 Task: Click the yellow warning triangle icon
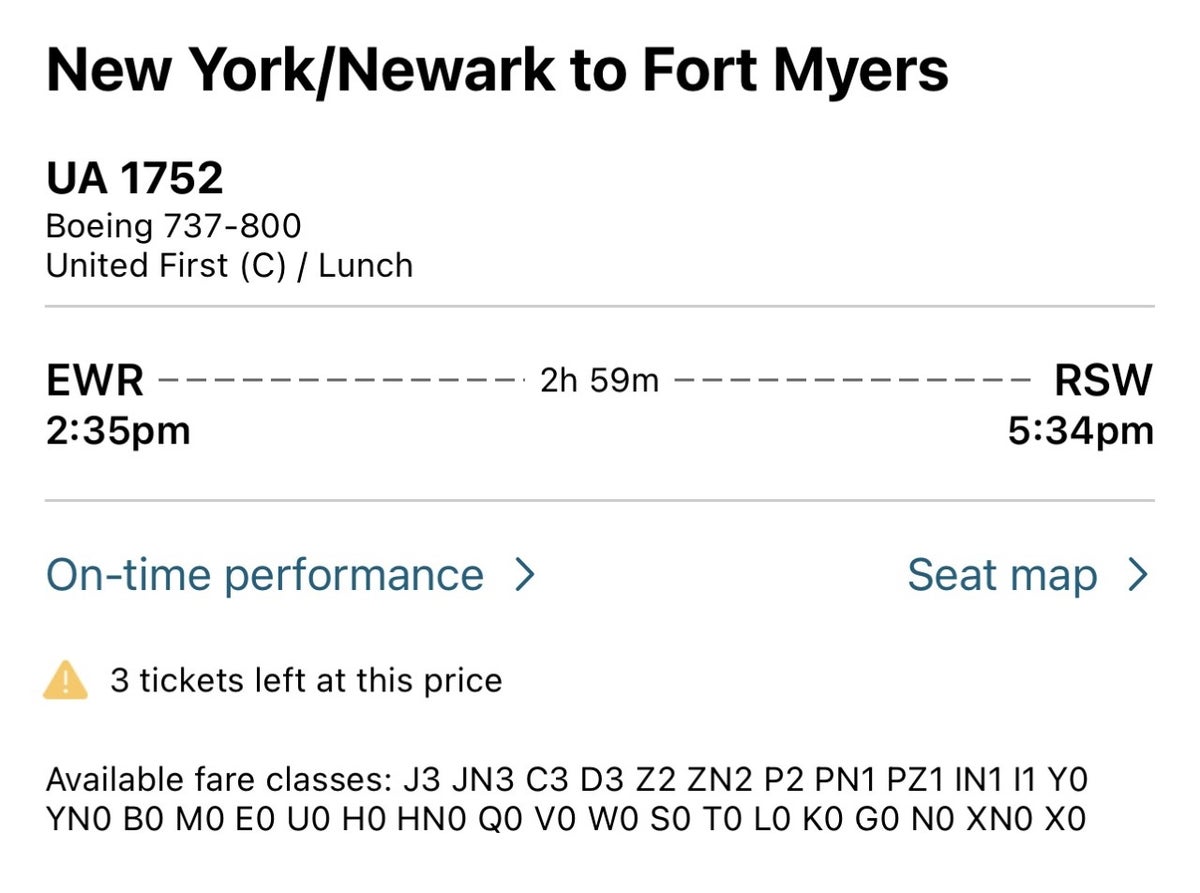[66, 680]
